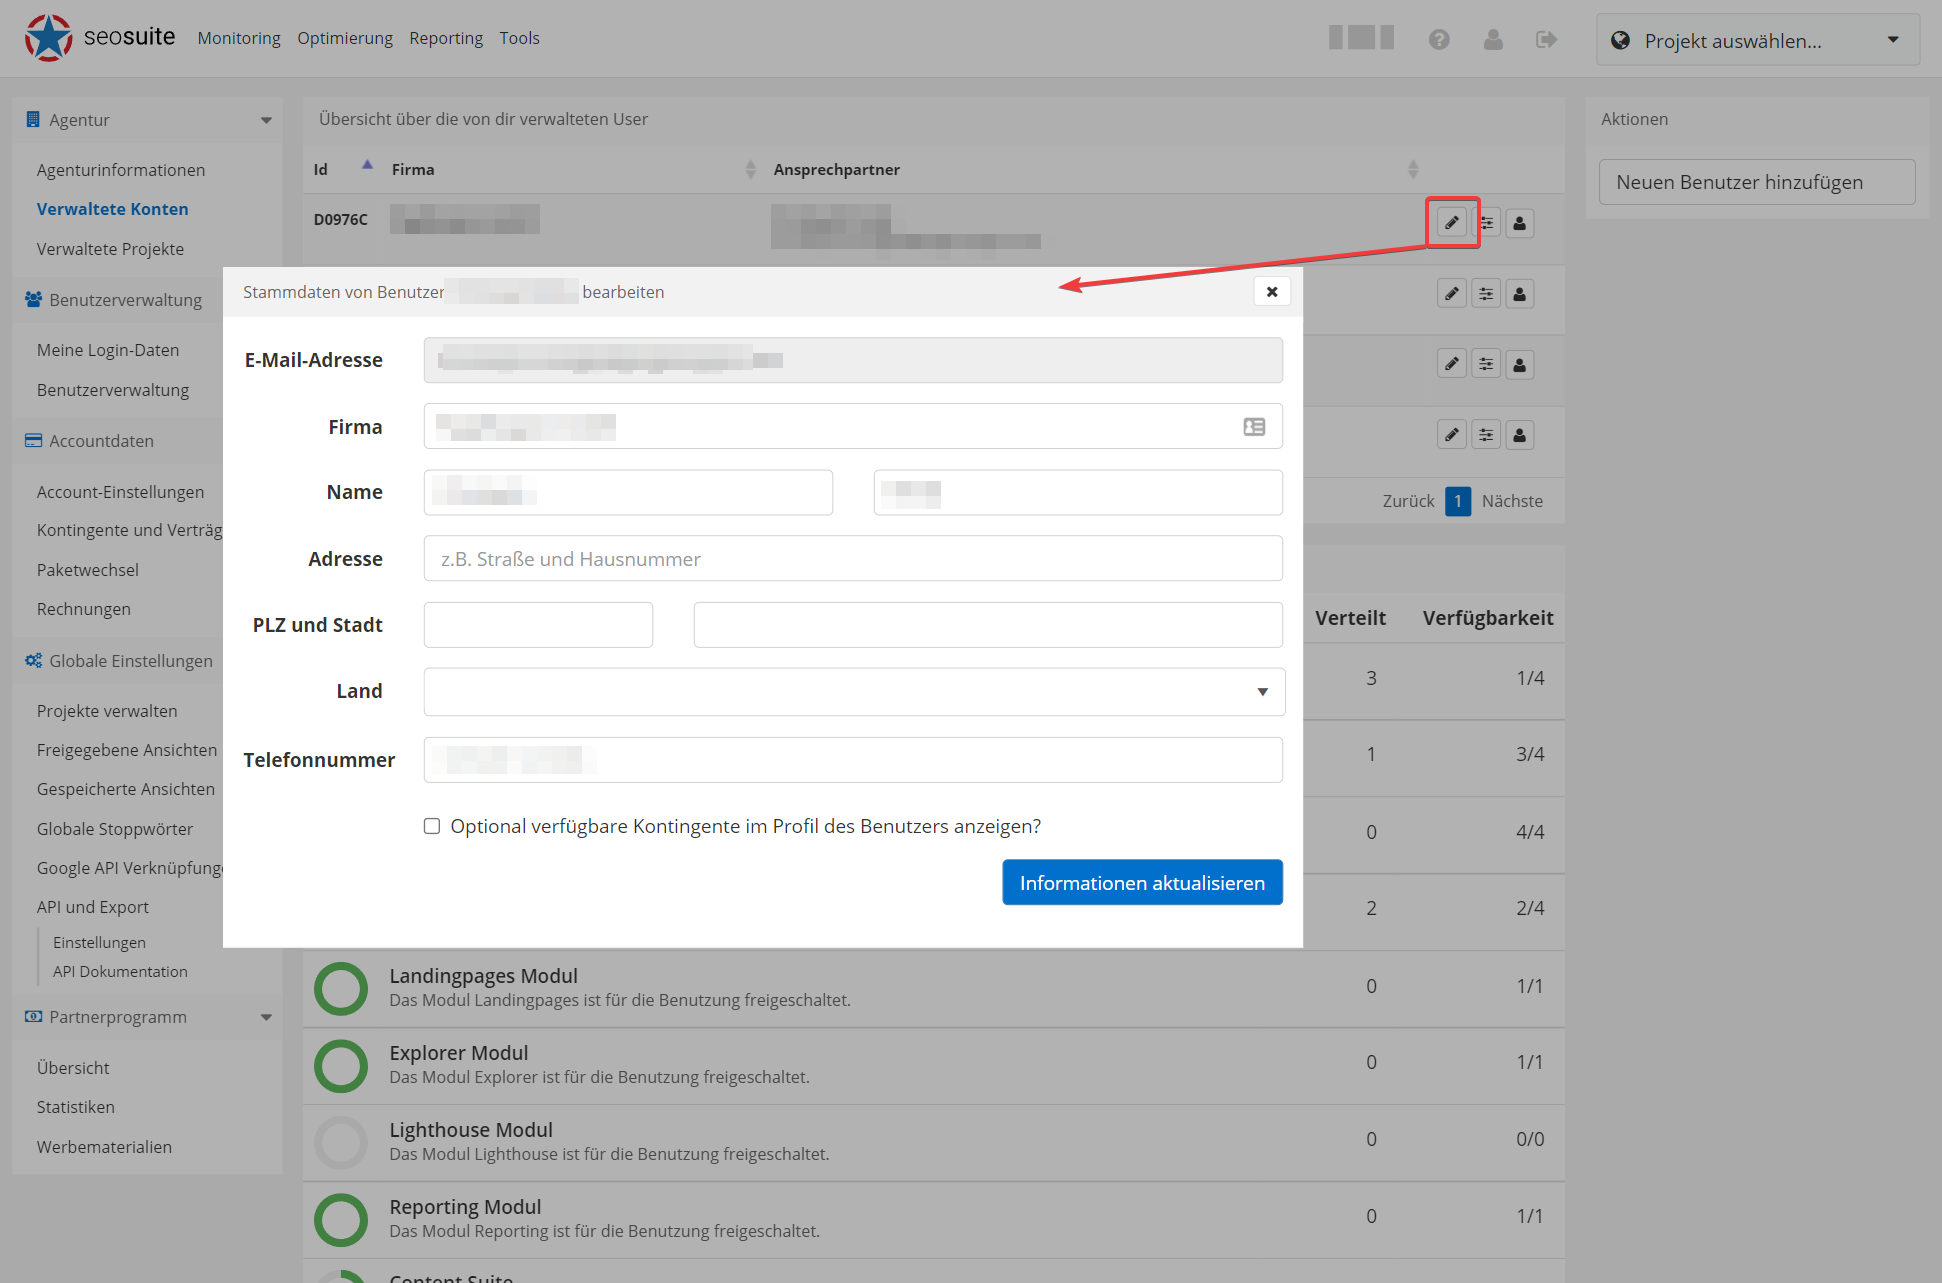
Task: Click the user profile icon for D0976C
Action: pyautogui.click(x=1520, y=222)
